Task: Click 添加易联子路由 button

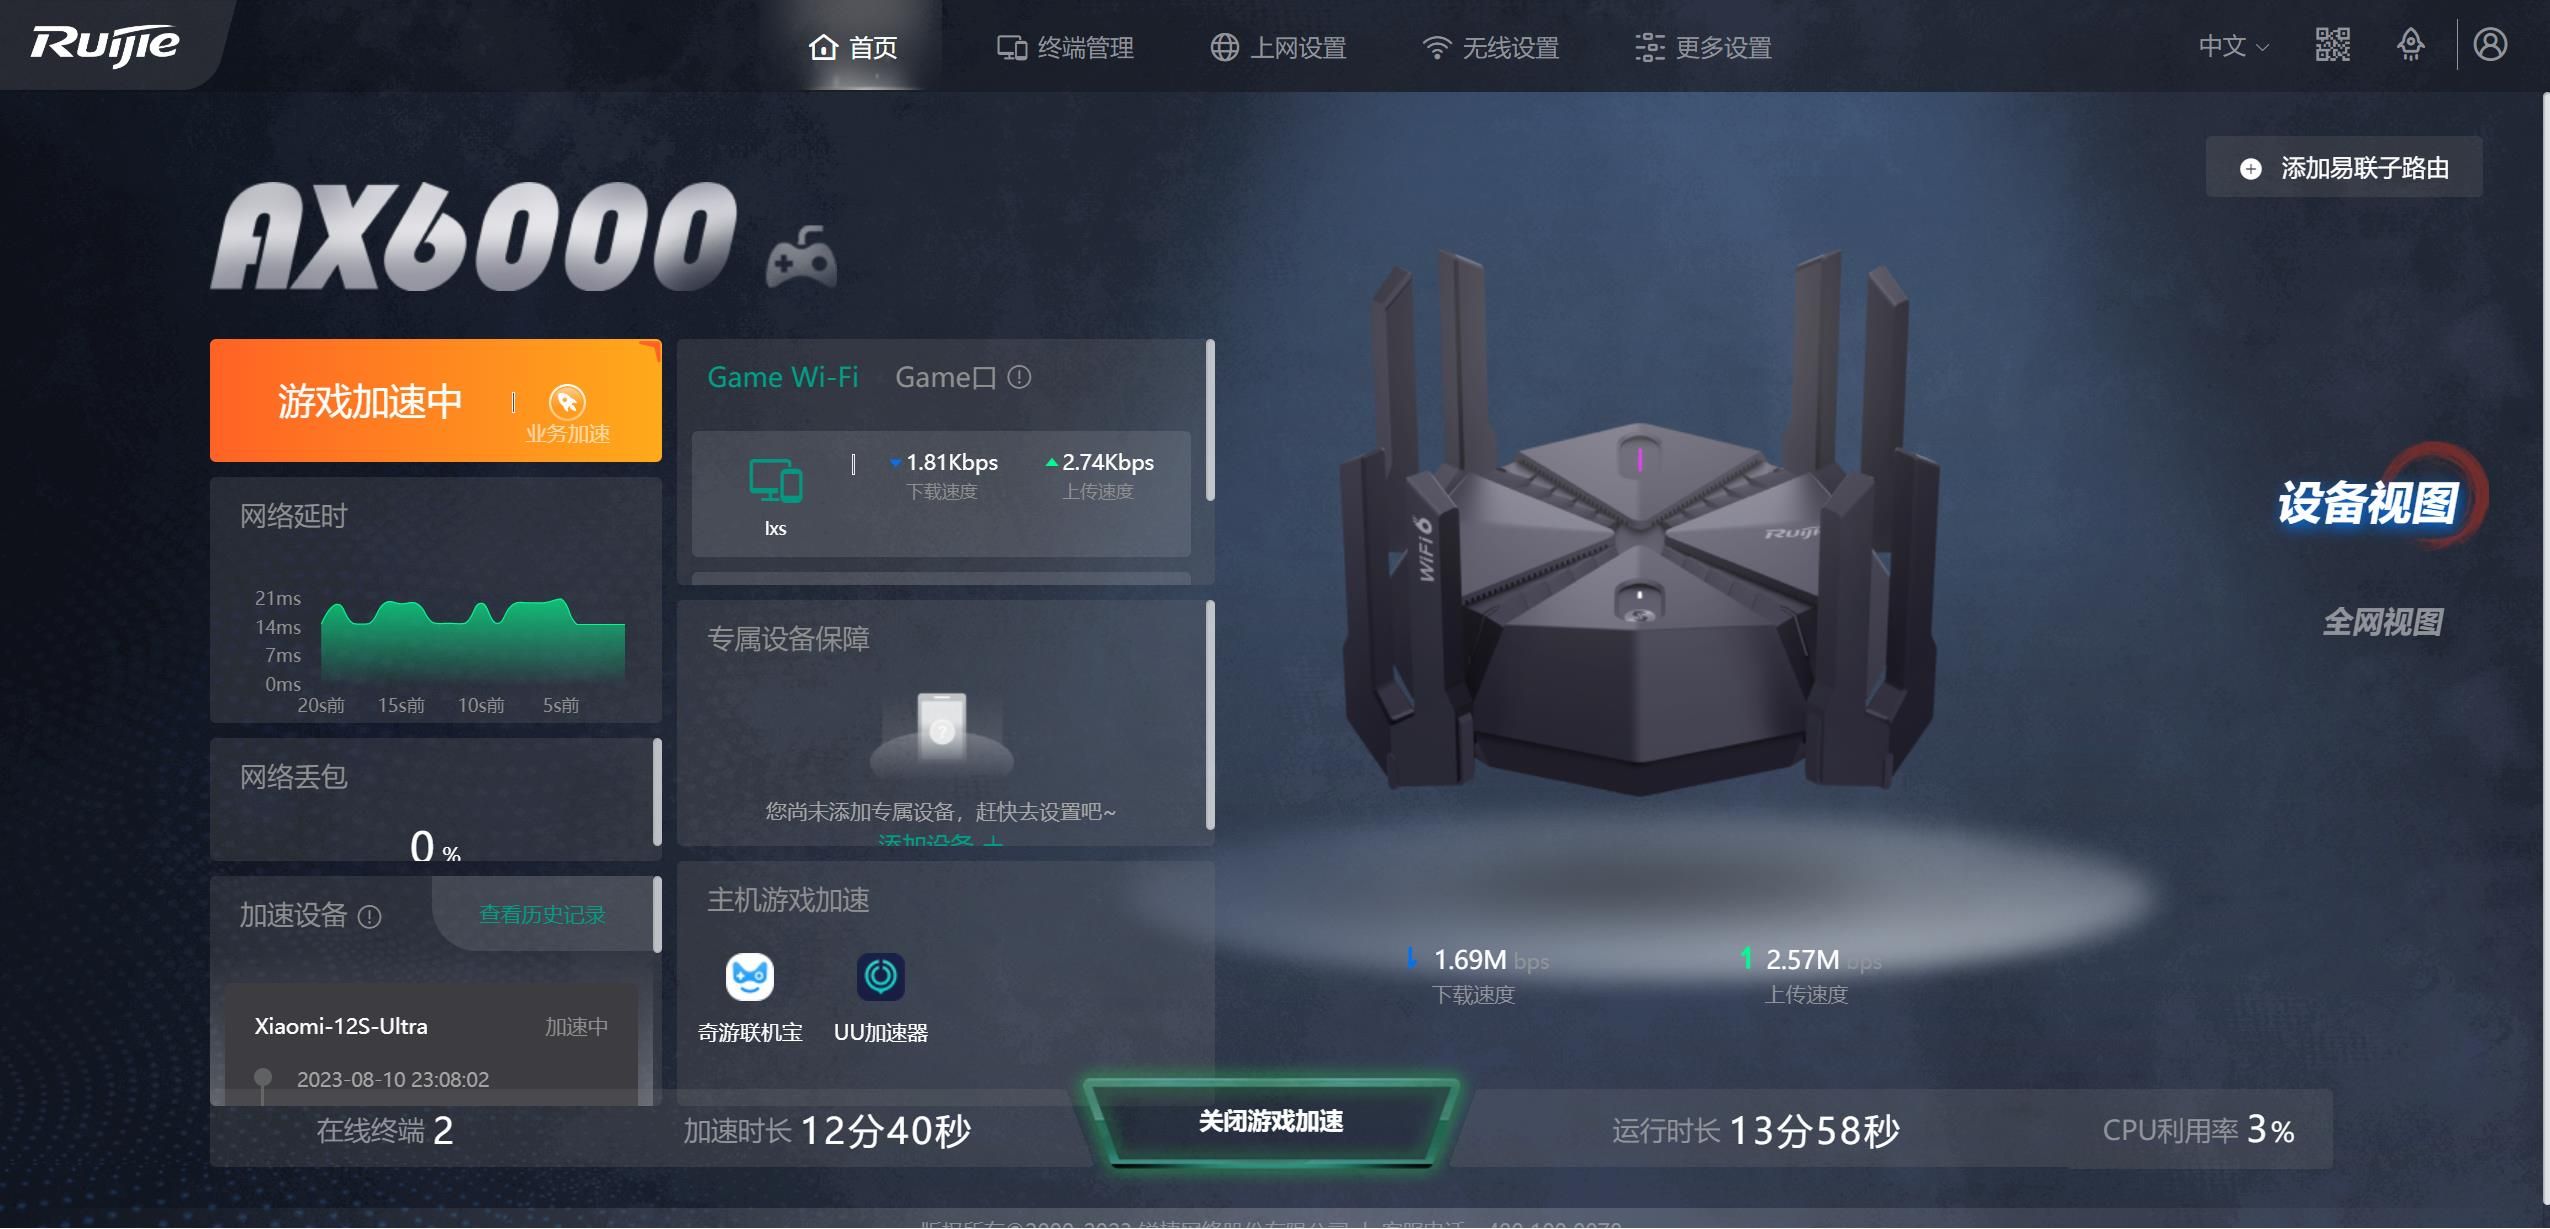Action: (x=2344, y=168)
